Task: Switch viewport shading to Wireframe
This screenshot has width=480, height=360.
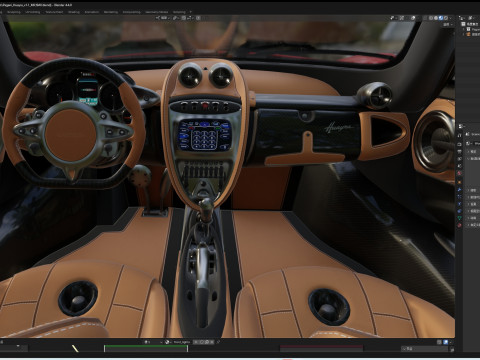Action: [431, 18]
